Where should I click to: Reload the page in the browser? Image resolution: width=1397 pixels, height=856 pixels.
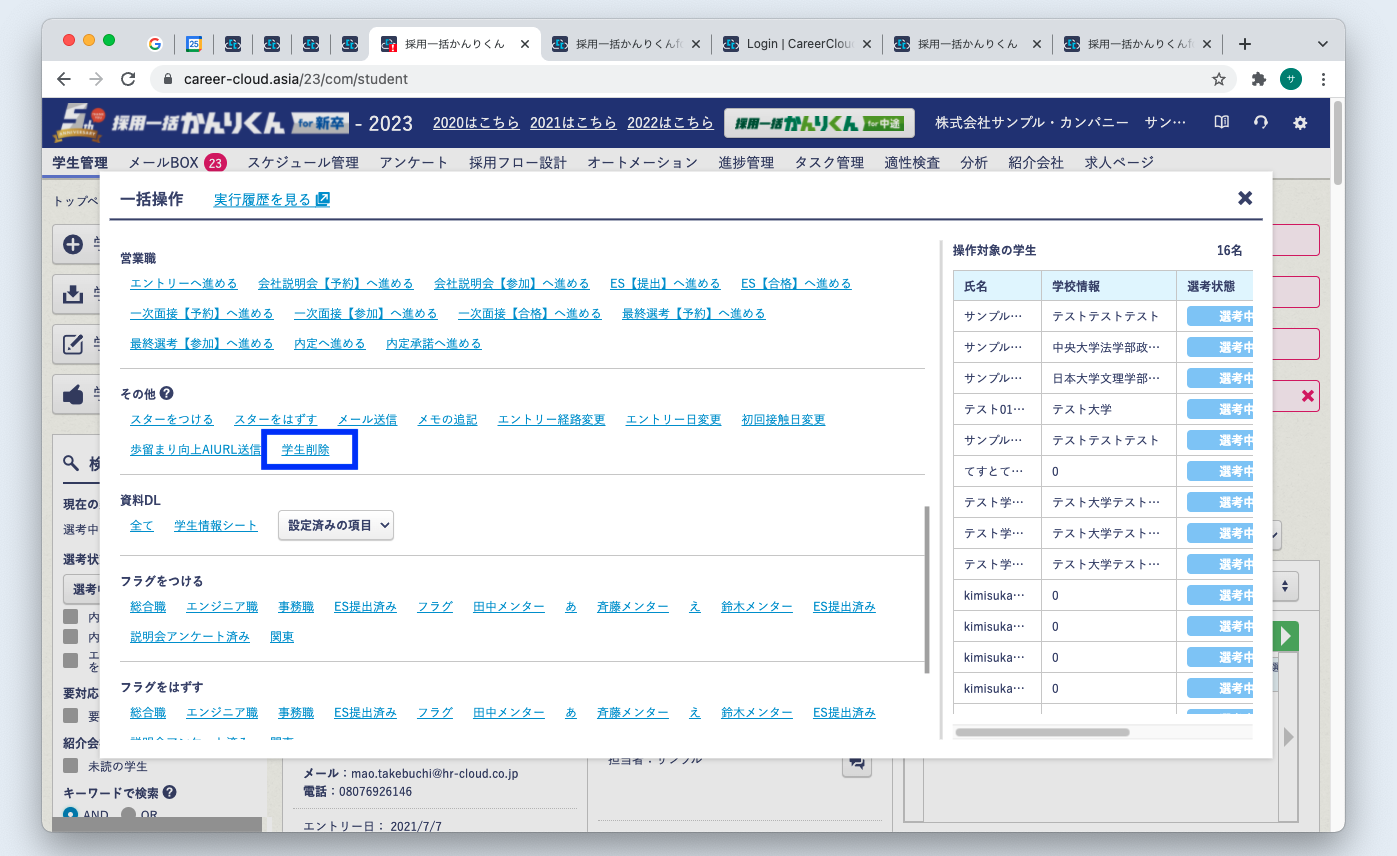(128, 79)
